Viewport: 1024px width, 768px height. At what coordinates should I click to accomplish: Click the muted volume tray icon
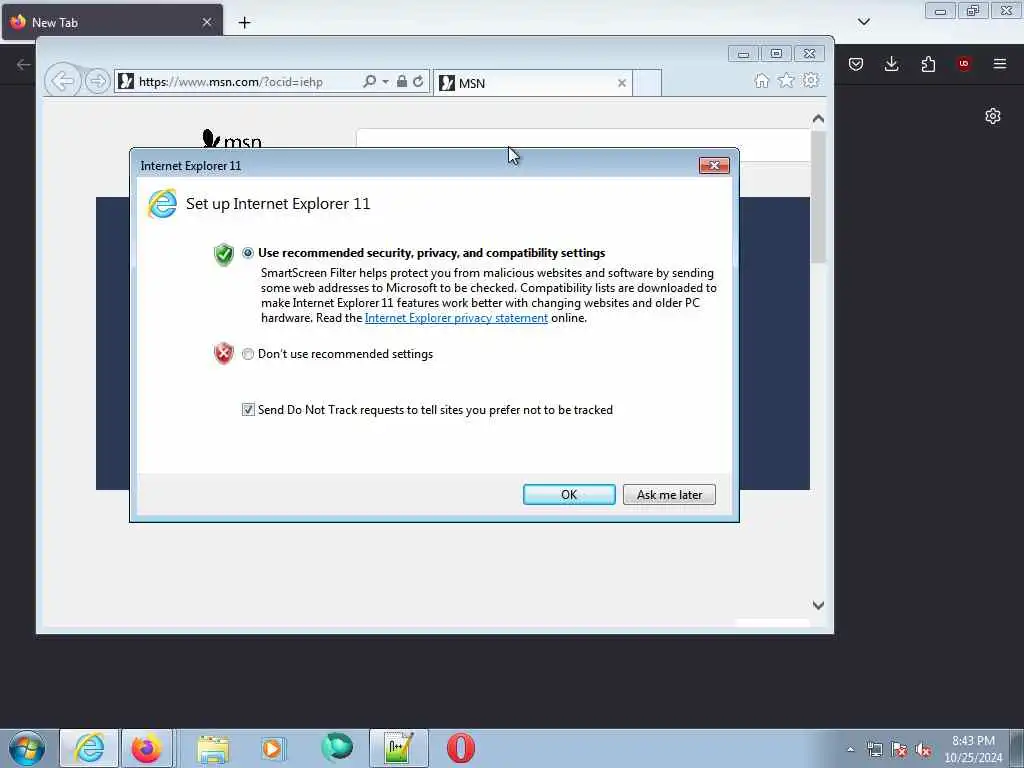[x=923, y=750]
